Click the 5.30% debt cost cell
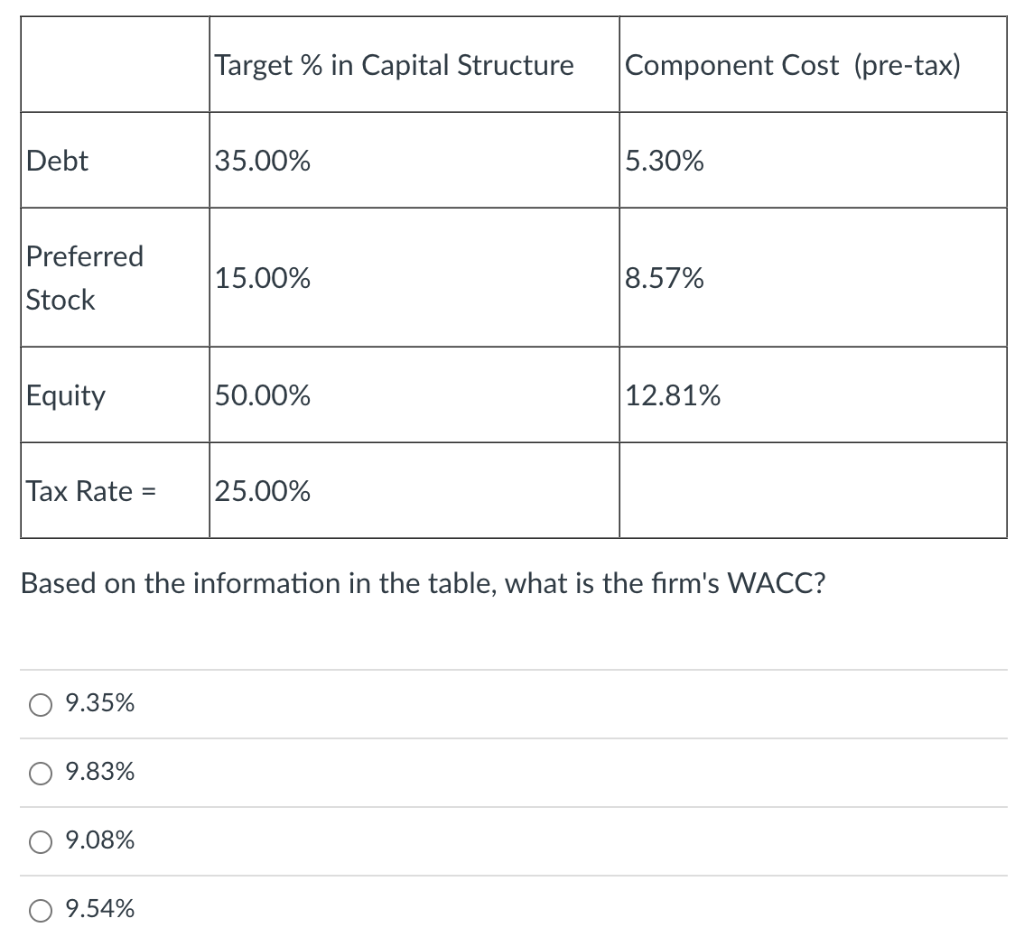The height and width of the screenshot is (937, 1024). pos(665,160)
